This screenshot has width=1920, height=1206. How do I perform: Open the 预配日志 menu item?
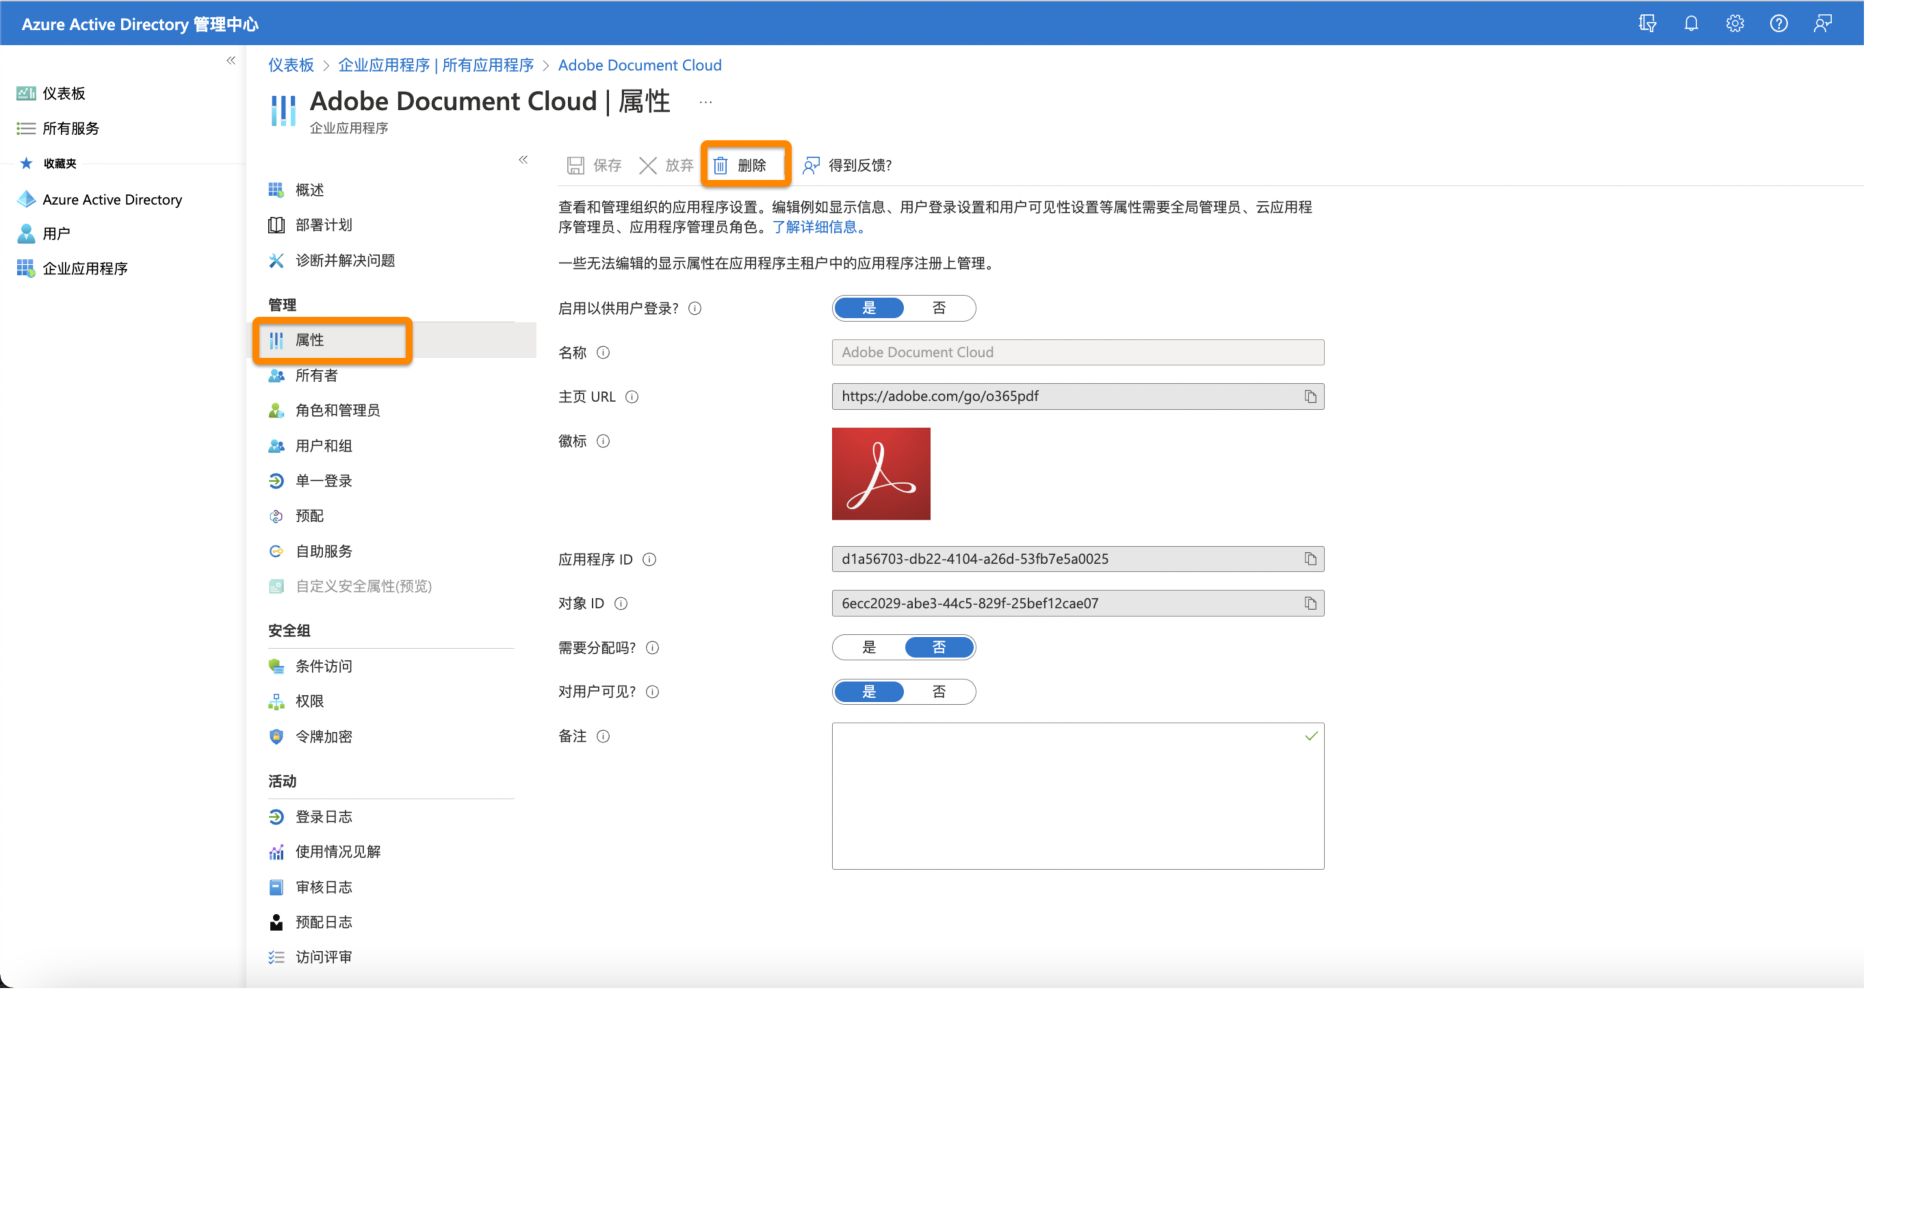[324, 922]
